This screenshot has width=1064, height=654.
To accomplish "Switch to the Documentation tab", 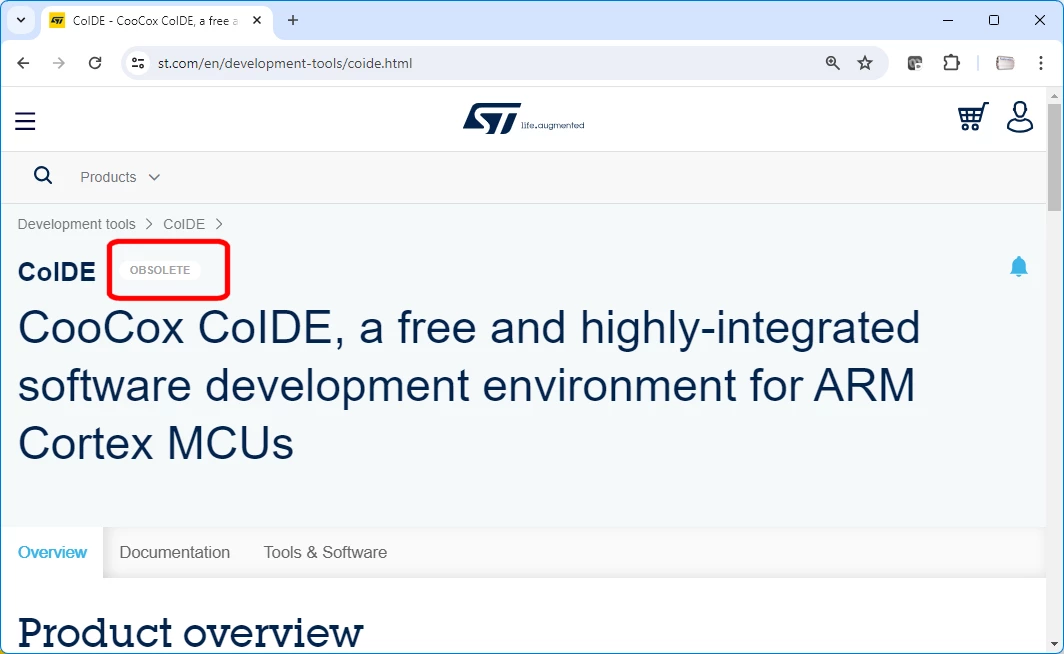I will pyautogui.click(x=174, y=552).
